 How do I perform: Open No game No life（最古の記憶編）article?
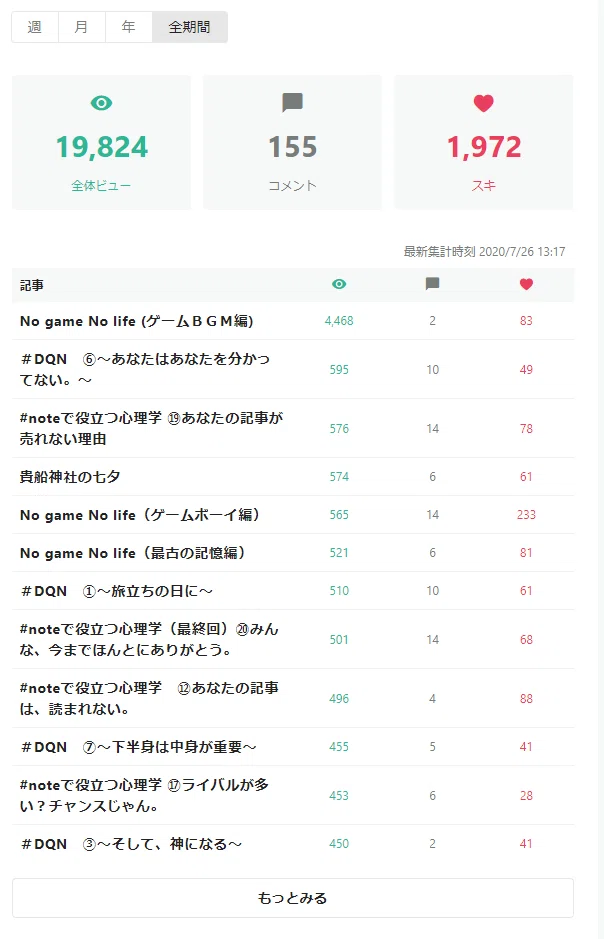click(x=133, y=553)
